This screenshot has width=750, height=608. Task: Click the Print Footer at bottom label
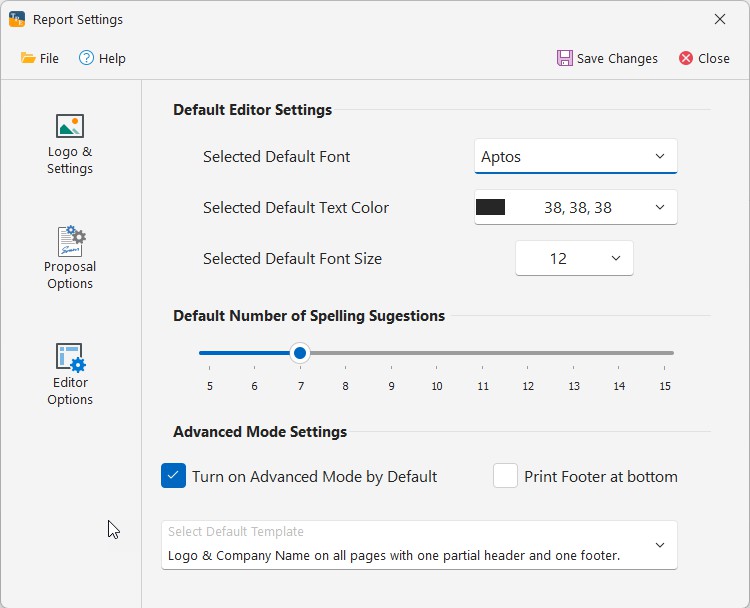(x=601, y=476)
